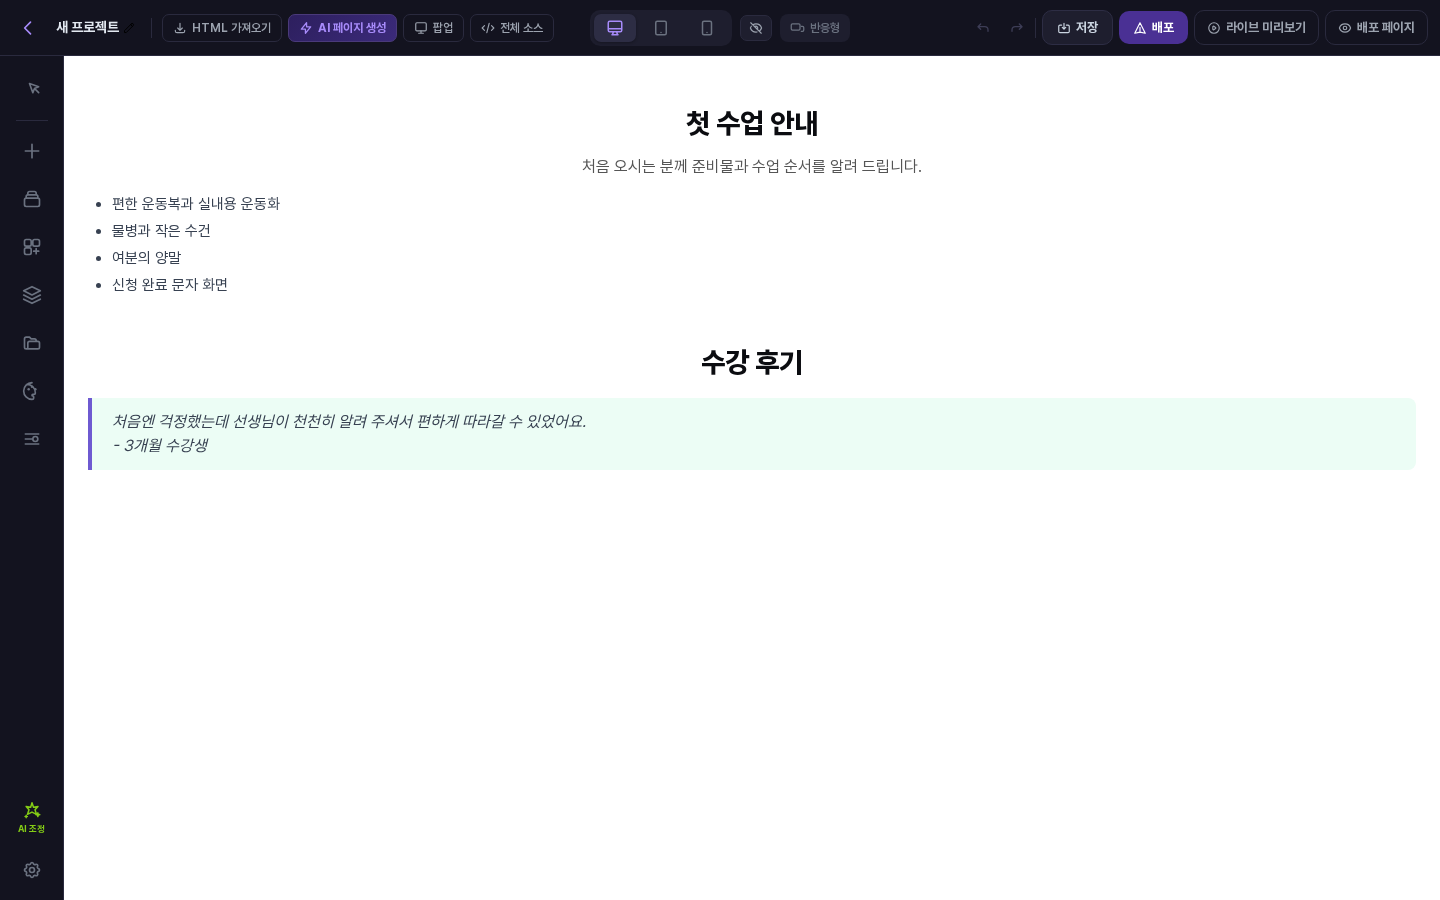Open the folder assets icon in sidebar

32,343
